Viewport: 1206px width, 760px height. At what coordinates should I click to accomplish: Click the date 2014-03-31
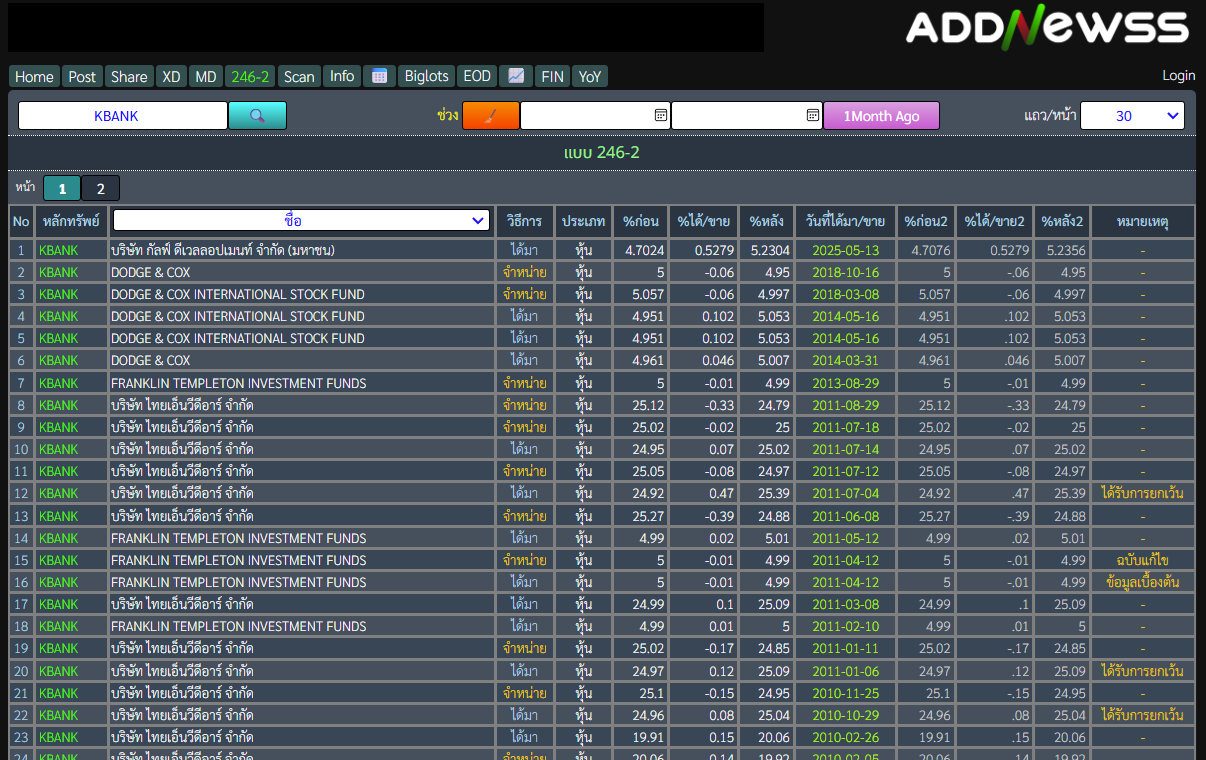[x=845, y=360]
